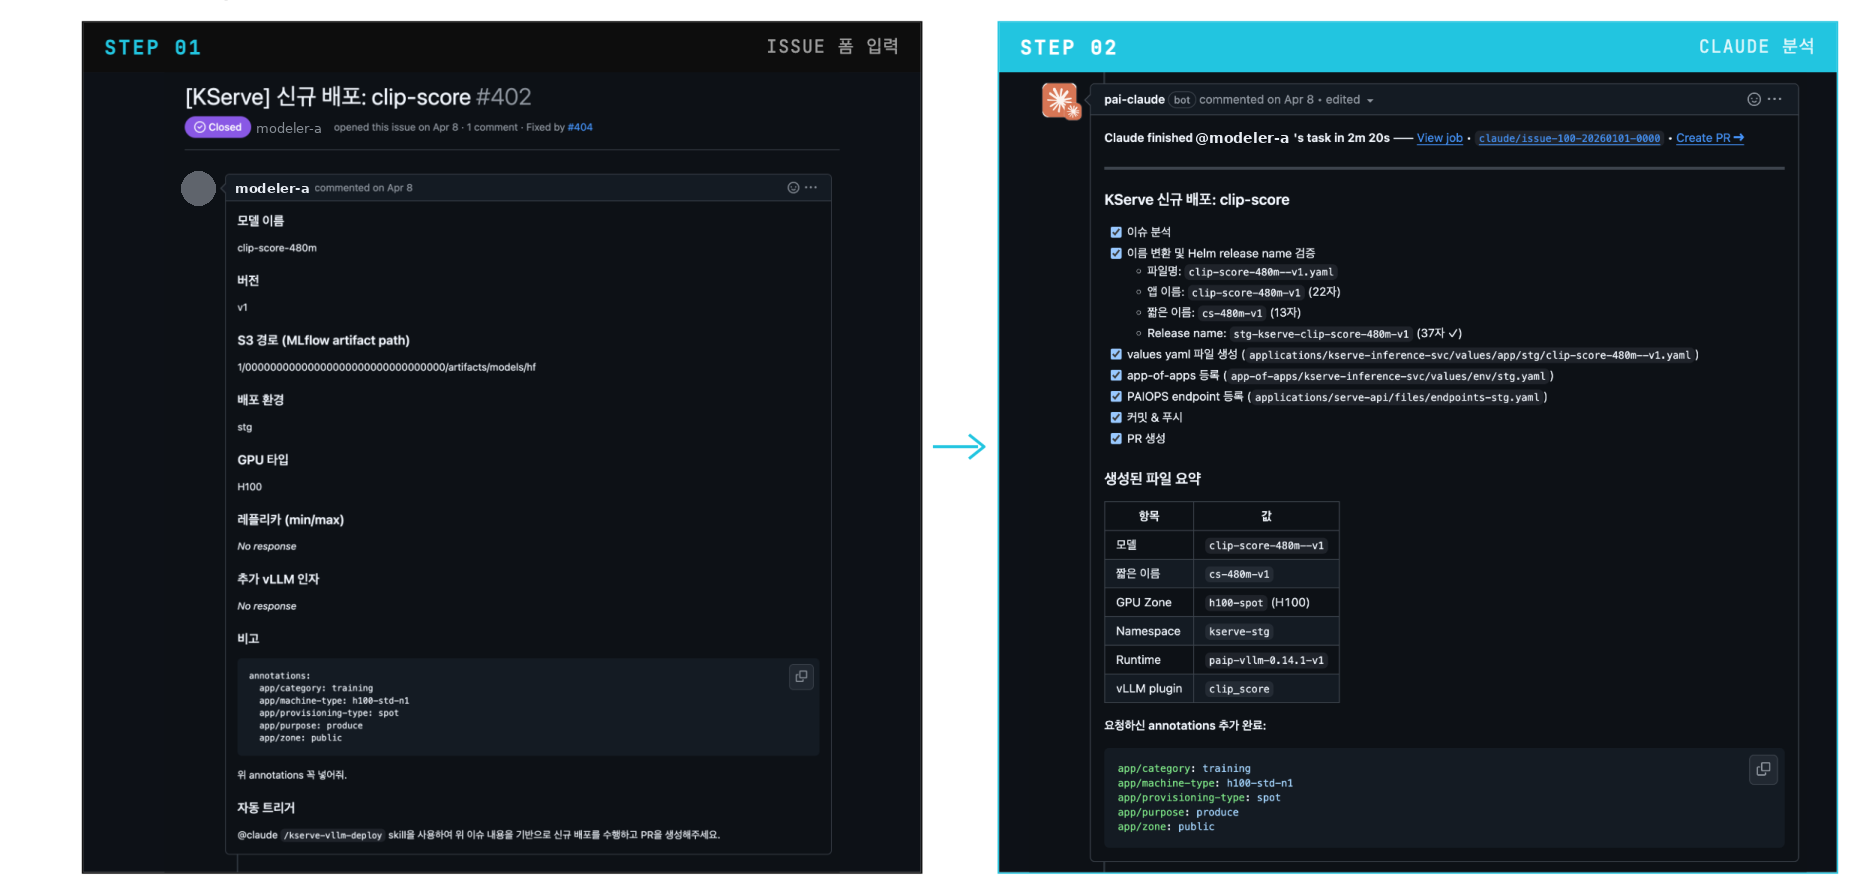Click pai-claude username in comment header
This screenshot has height=890, width=1860.
click(x=1134, y=99)
